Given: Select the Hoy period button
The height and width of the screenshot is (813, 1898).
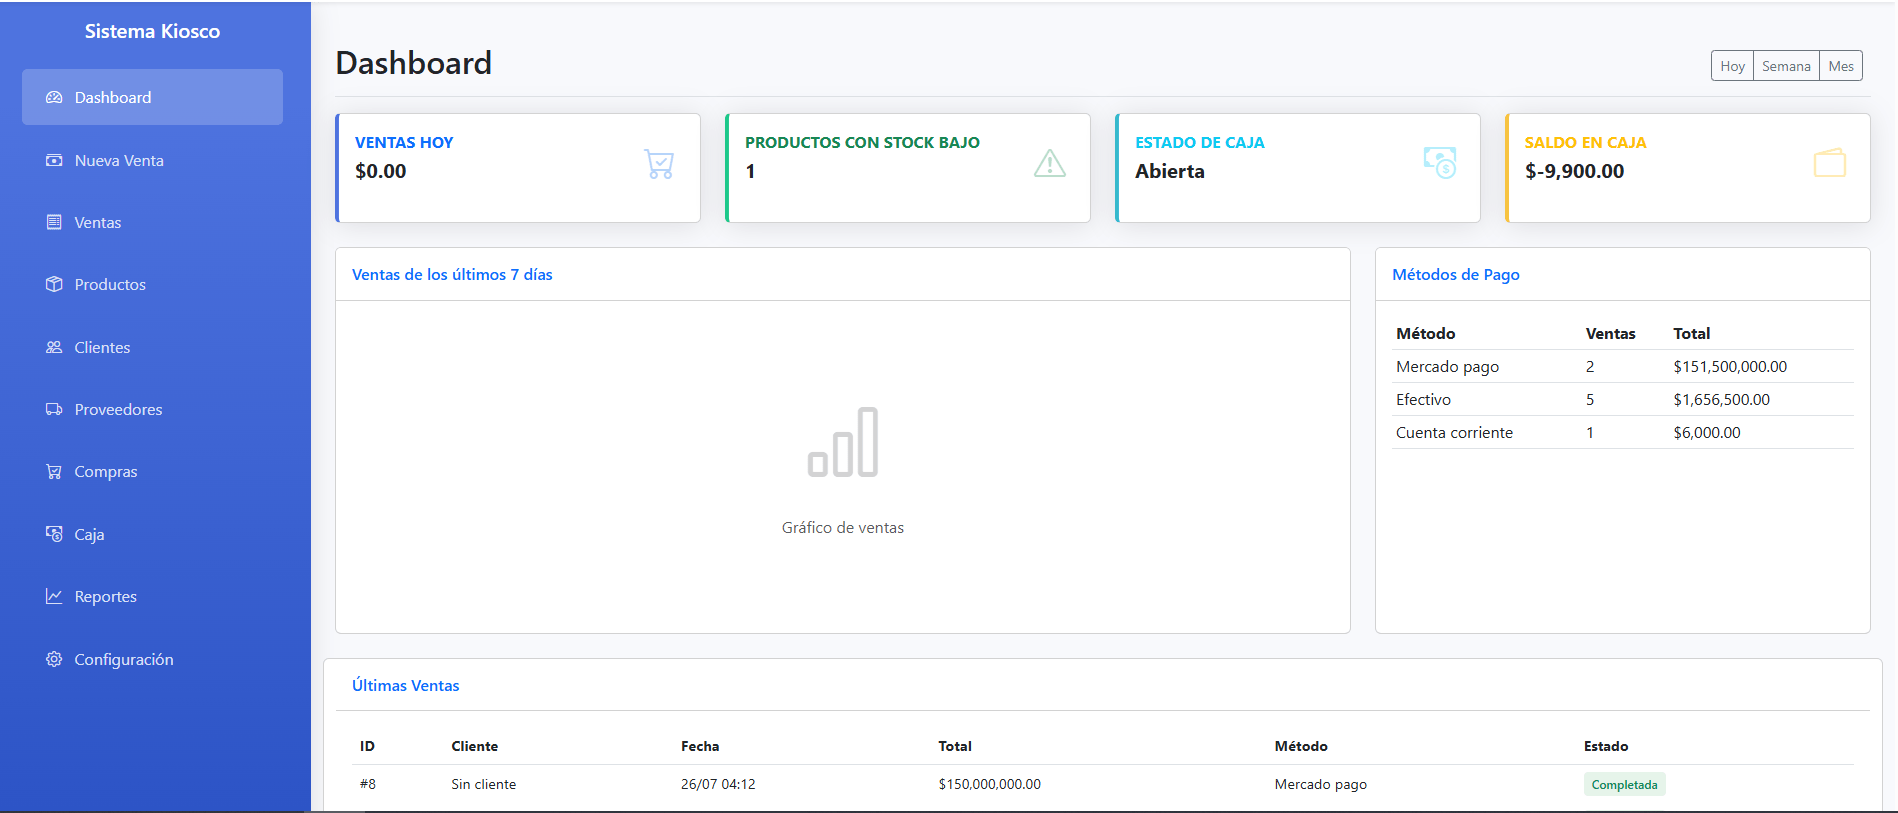Looking at the screenshot, I should click(1732, 66).
